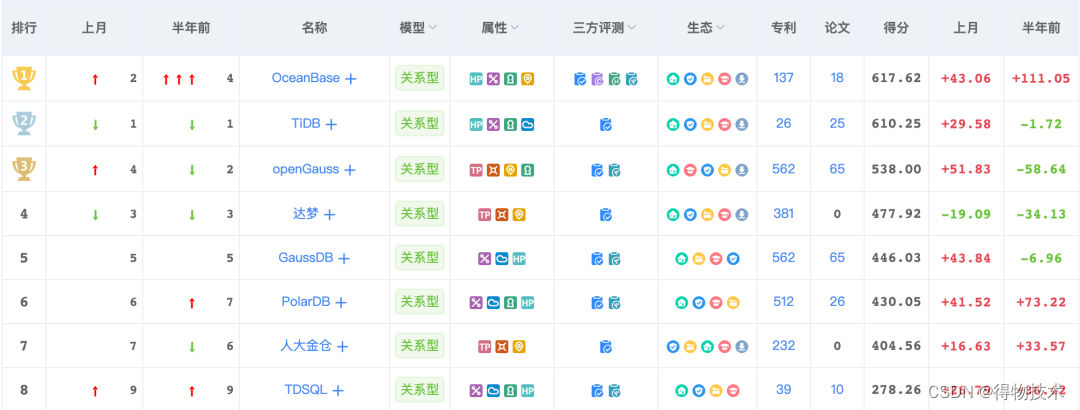Viewport: 1080px width, 410px height.
Task: Click the purple clipboard evaluation icon for OceanBase
Action: [597, 79]
